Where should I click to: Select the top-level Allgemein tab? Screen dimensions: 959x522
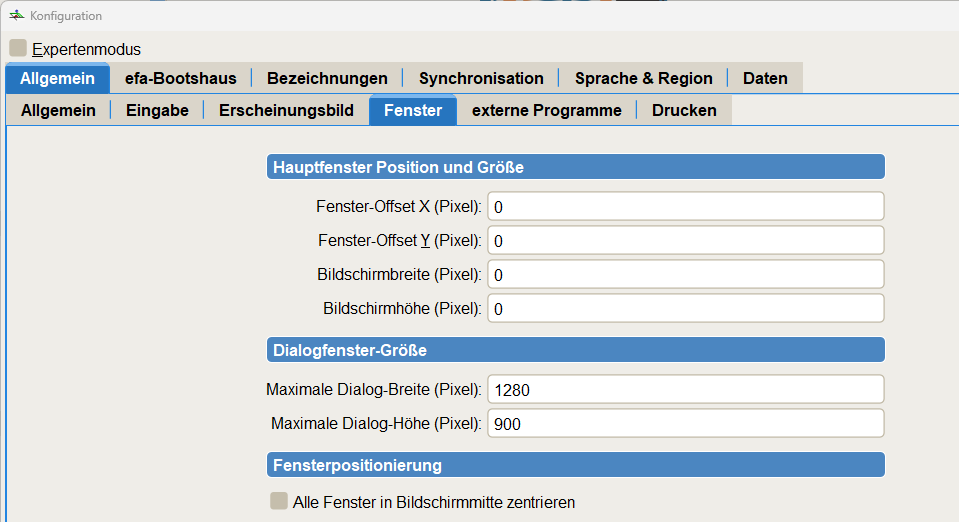click(x=57, y=78)
